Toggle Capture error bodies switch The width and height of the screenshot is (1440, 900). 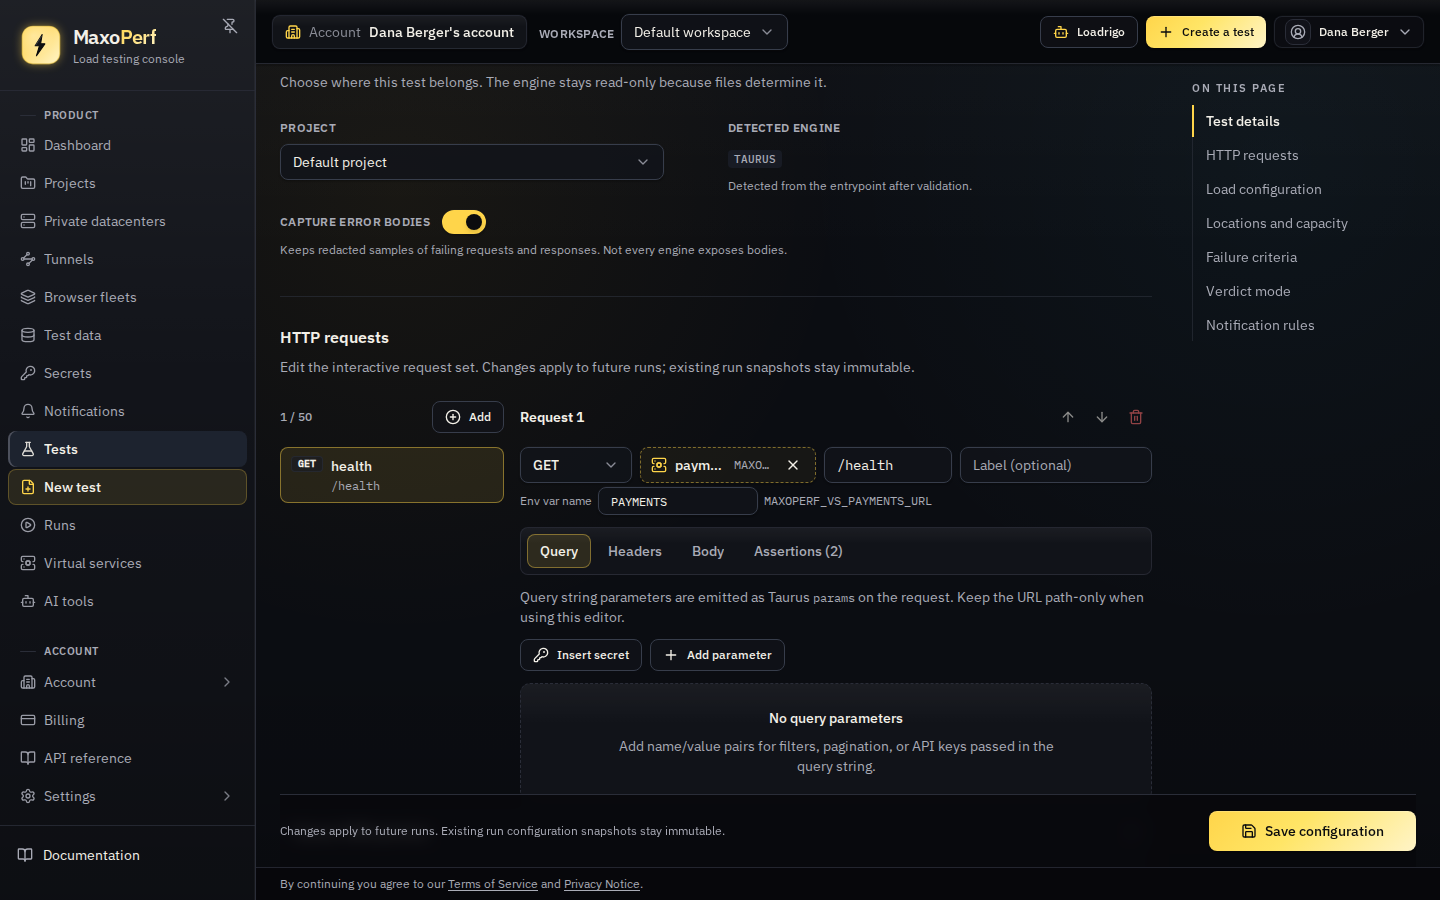(x=464, y=222)
